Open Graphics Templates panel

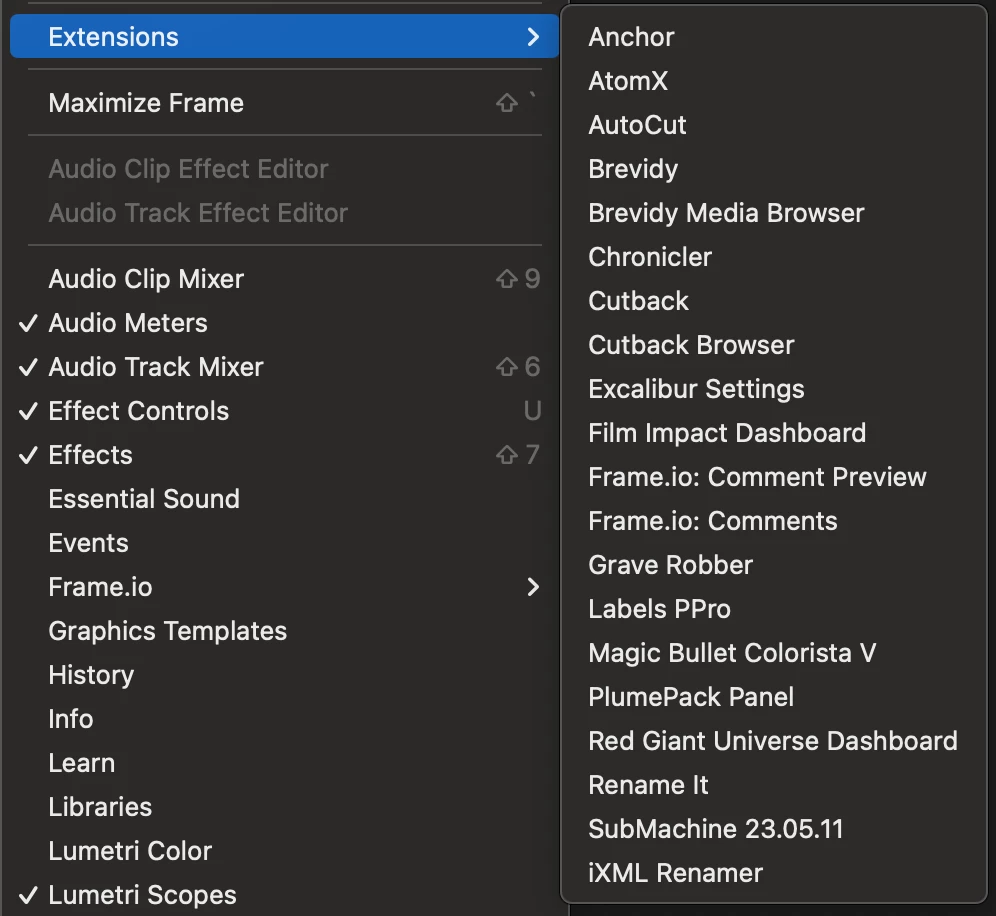285,631
